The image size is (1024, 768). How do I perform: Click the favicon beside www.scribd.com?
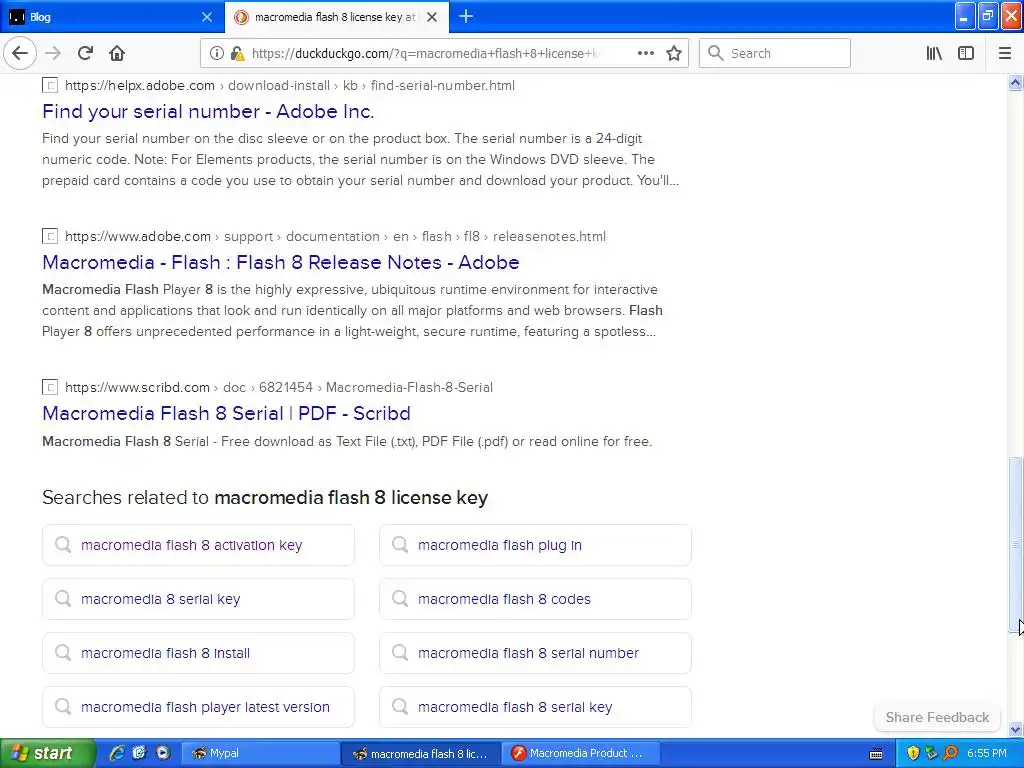pos(50,387)
